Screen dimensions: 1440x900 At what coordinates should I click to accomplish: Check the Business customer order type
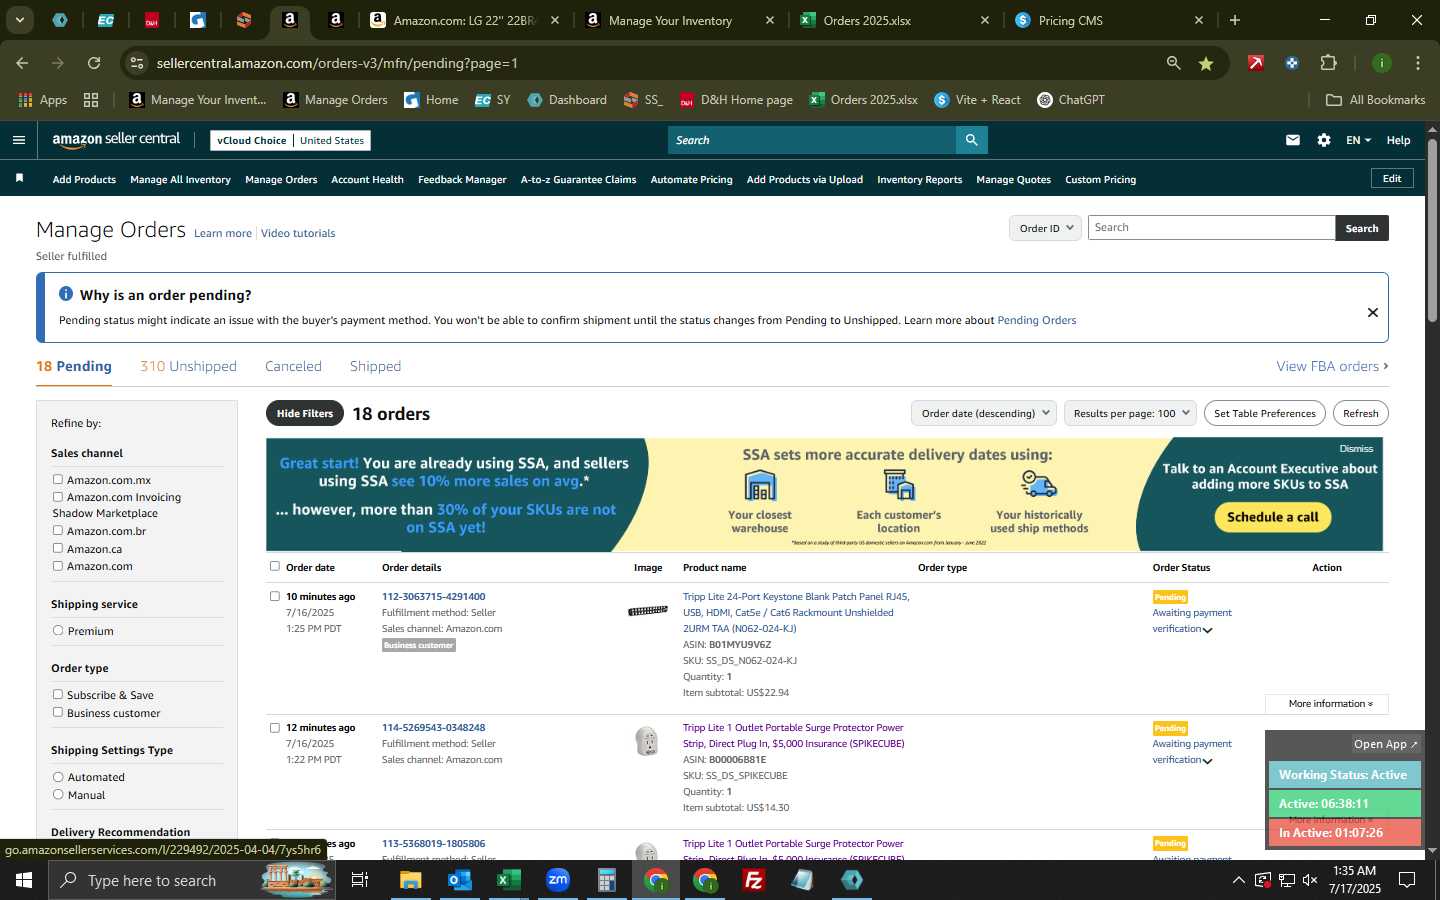coord(58,712)
